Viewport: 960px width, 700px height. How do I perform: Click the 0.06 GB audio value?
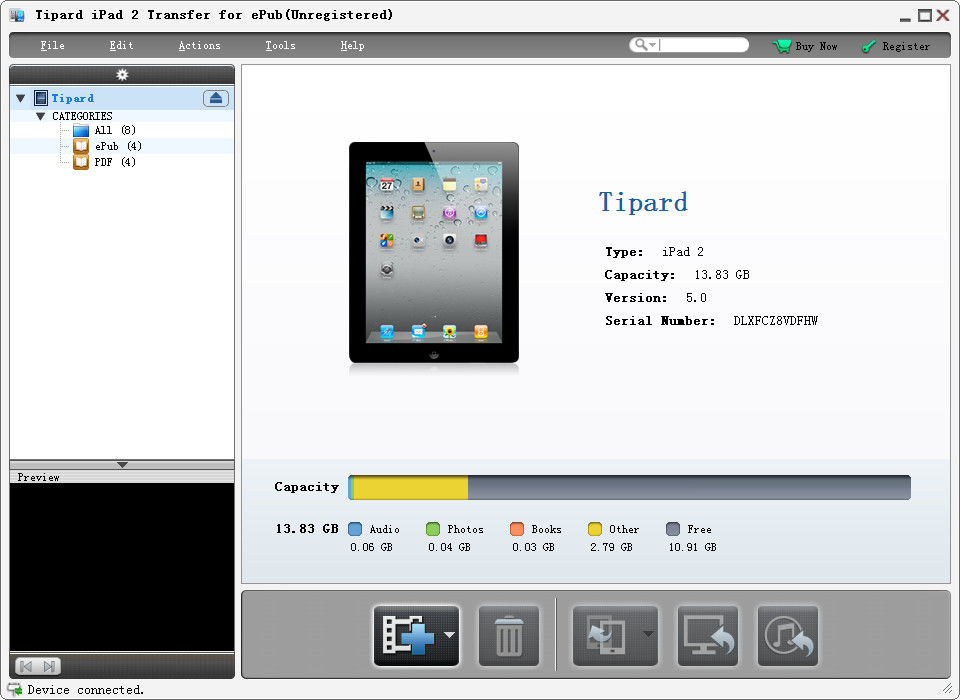pos(371,547)
